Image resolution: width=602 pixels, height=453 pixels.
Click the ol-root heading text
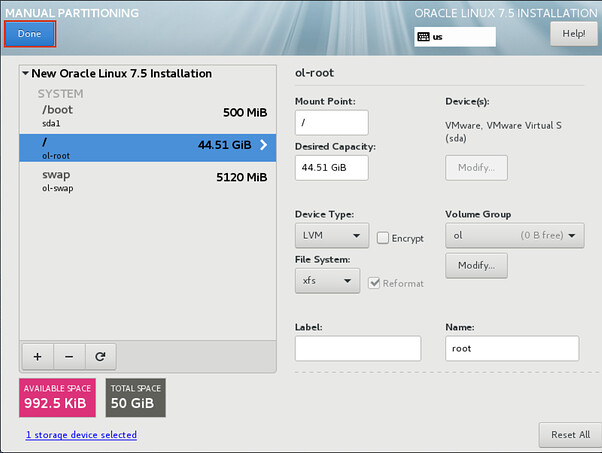point(314,73)
